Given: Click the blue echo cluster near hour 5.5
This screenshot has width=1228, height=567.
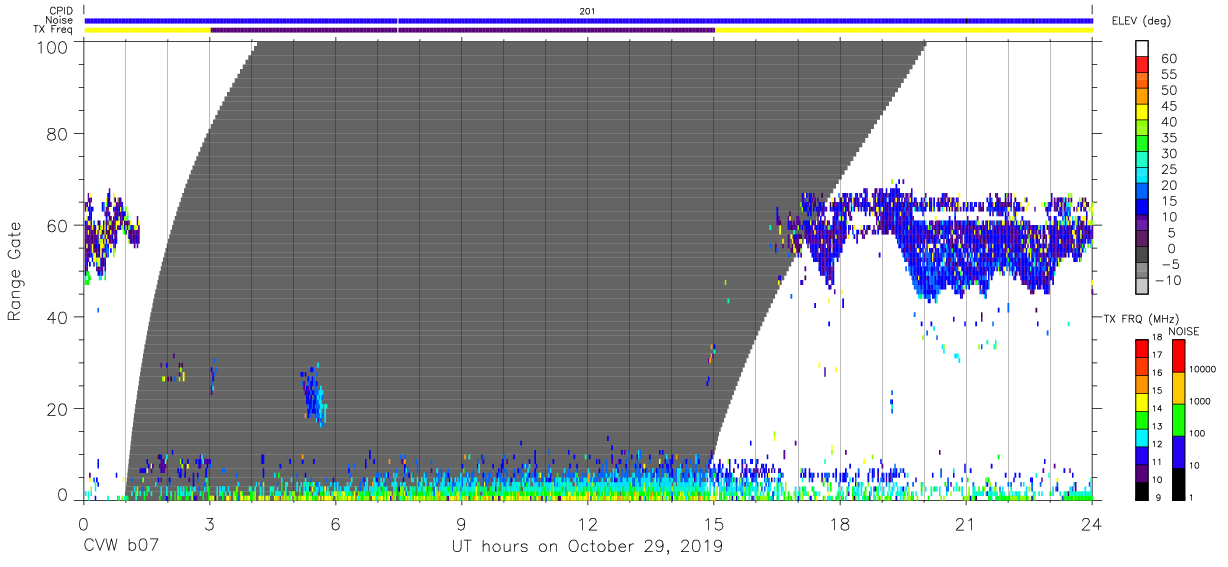Looking at the screenshot, I should tap(314, 396).
